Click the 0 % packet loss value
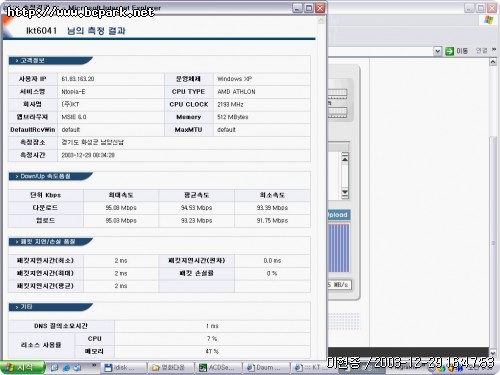Screen dimensions: 500x375 pos(272,273)
